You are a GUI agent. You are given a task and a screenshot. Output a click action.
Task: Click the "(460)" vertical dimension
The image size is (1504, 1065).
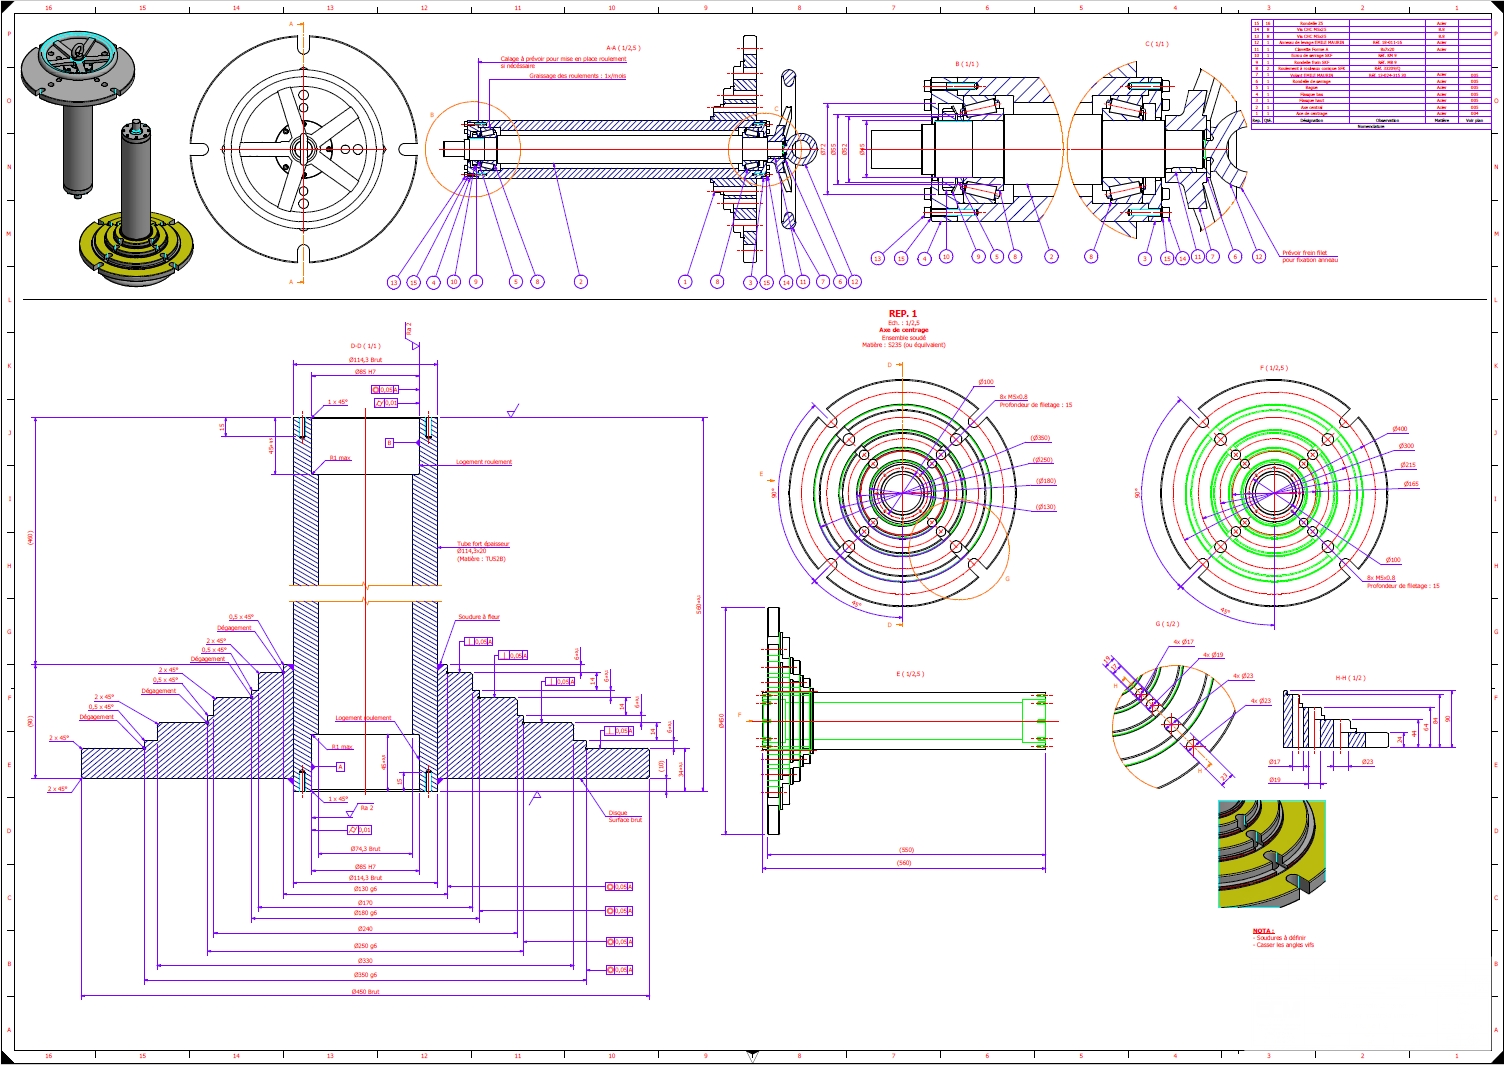[x=30, y=538]
